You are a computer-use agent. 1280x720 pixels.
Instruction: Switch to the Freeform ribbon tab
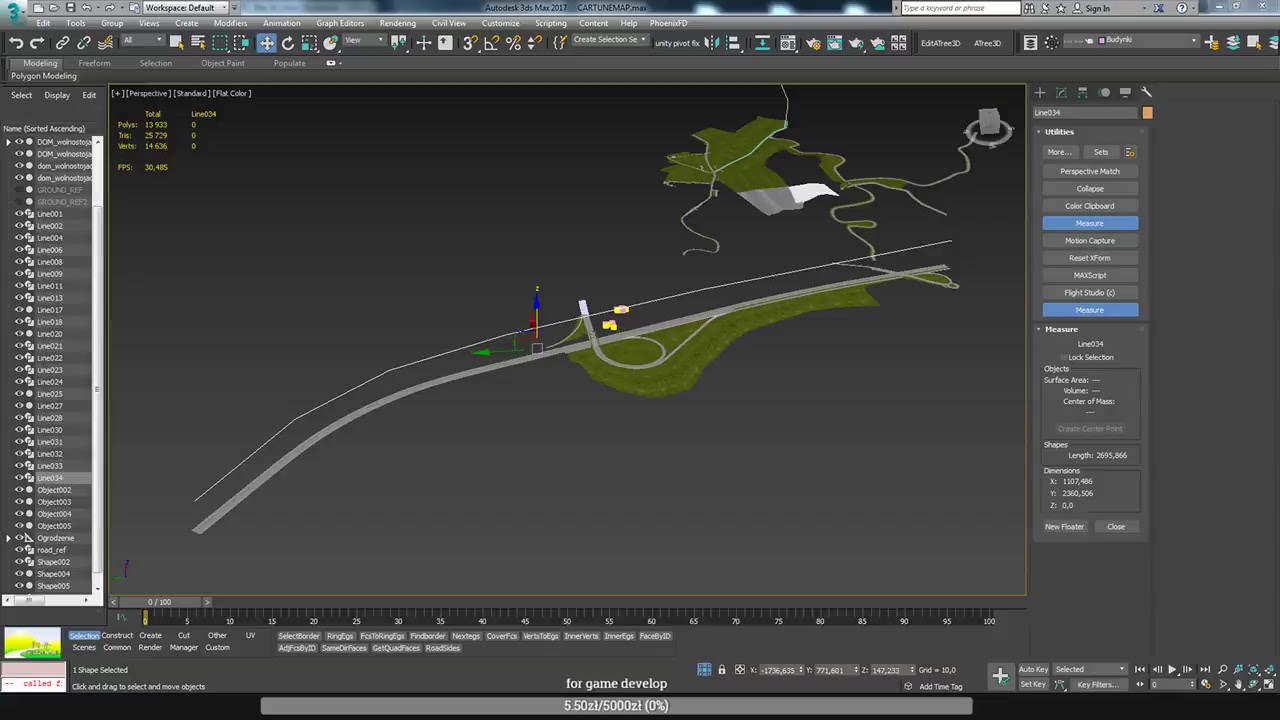click(94, 63)
